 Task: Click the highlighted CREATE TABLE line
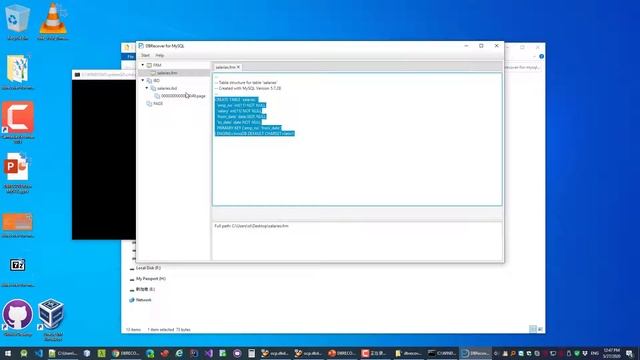pos(236,100)
